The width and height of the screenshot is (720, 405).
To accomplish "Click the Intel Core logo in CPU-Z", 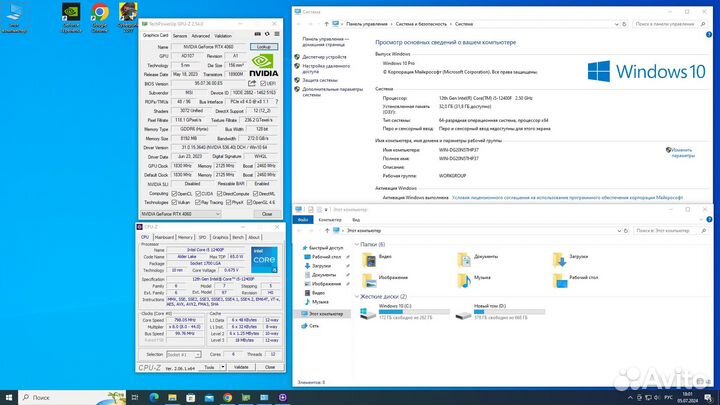I will [264, 260].
